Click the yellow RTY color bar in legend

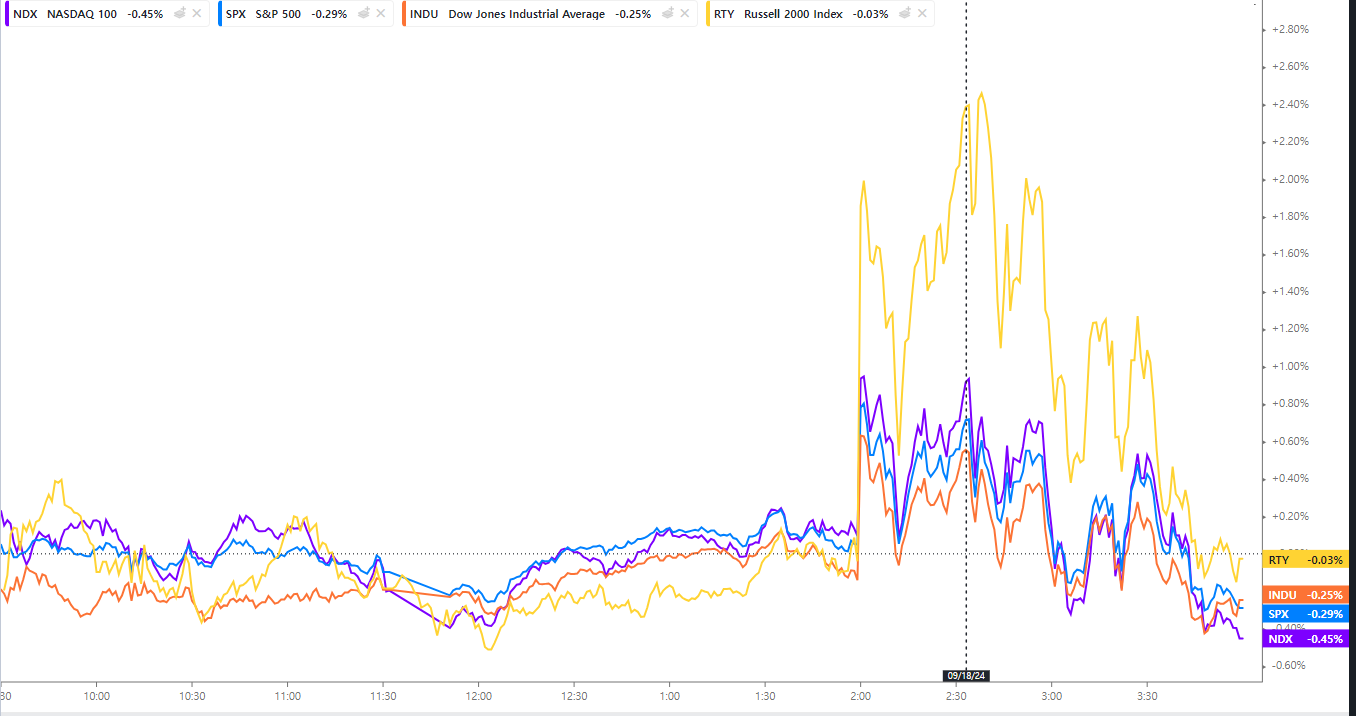click(x=708, y=14)
